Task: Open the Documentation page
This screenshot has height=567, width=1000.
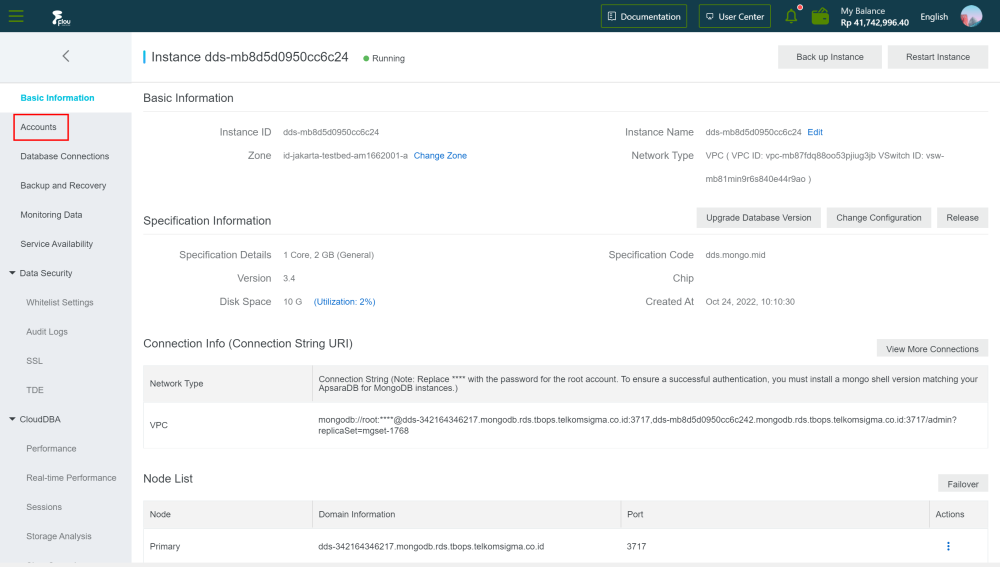Action: coord(643,17)
